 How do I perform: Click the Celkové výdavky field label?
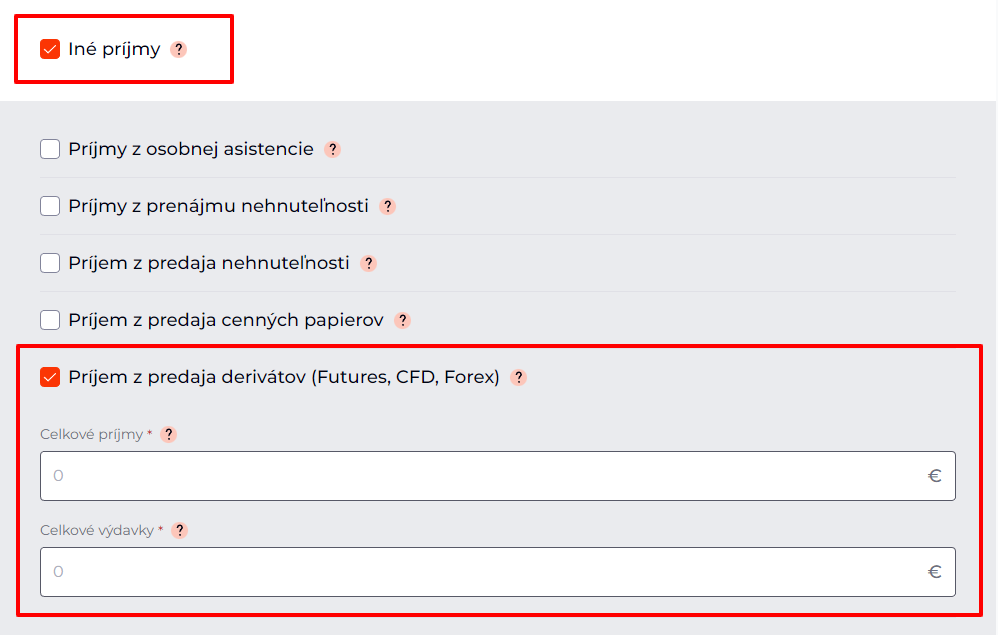tap(97, 530)
